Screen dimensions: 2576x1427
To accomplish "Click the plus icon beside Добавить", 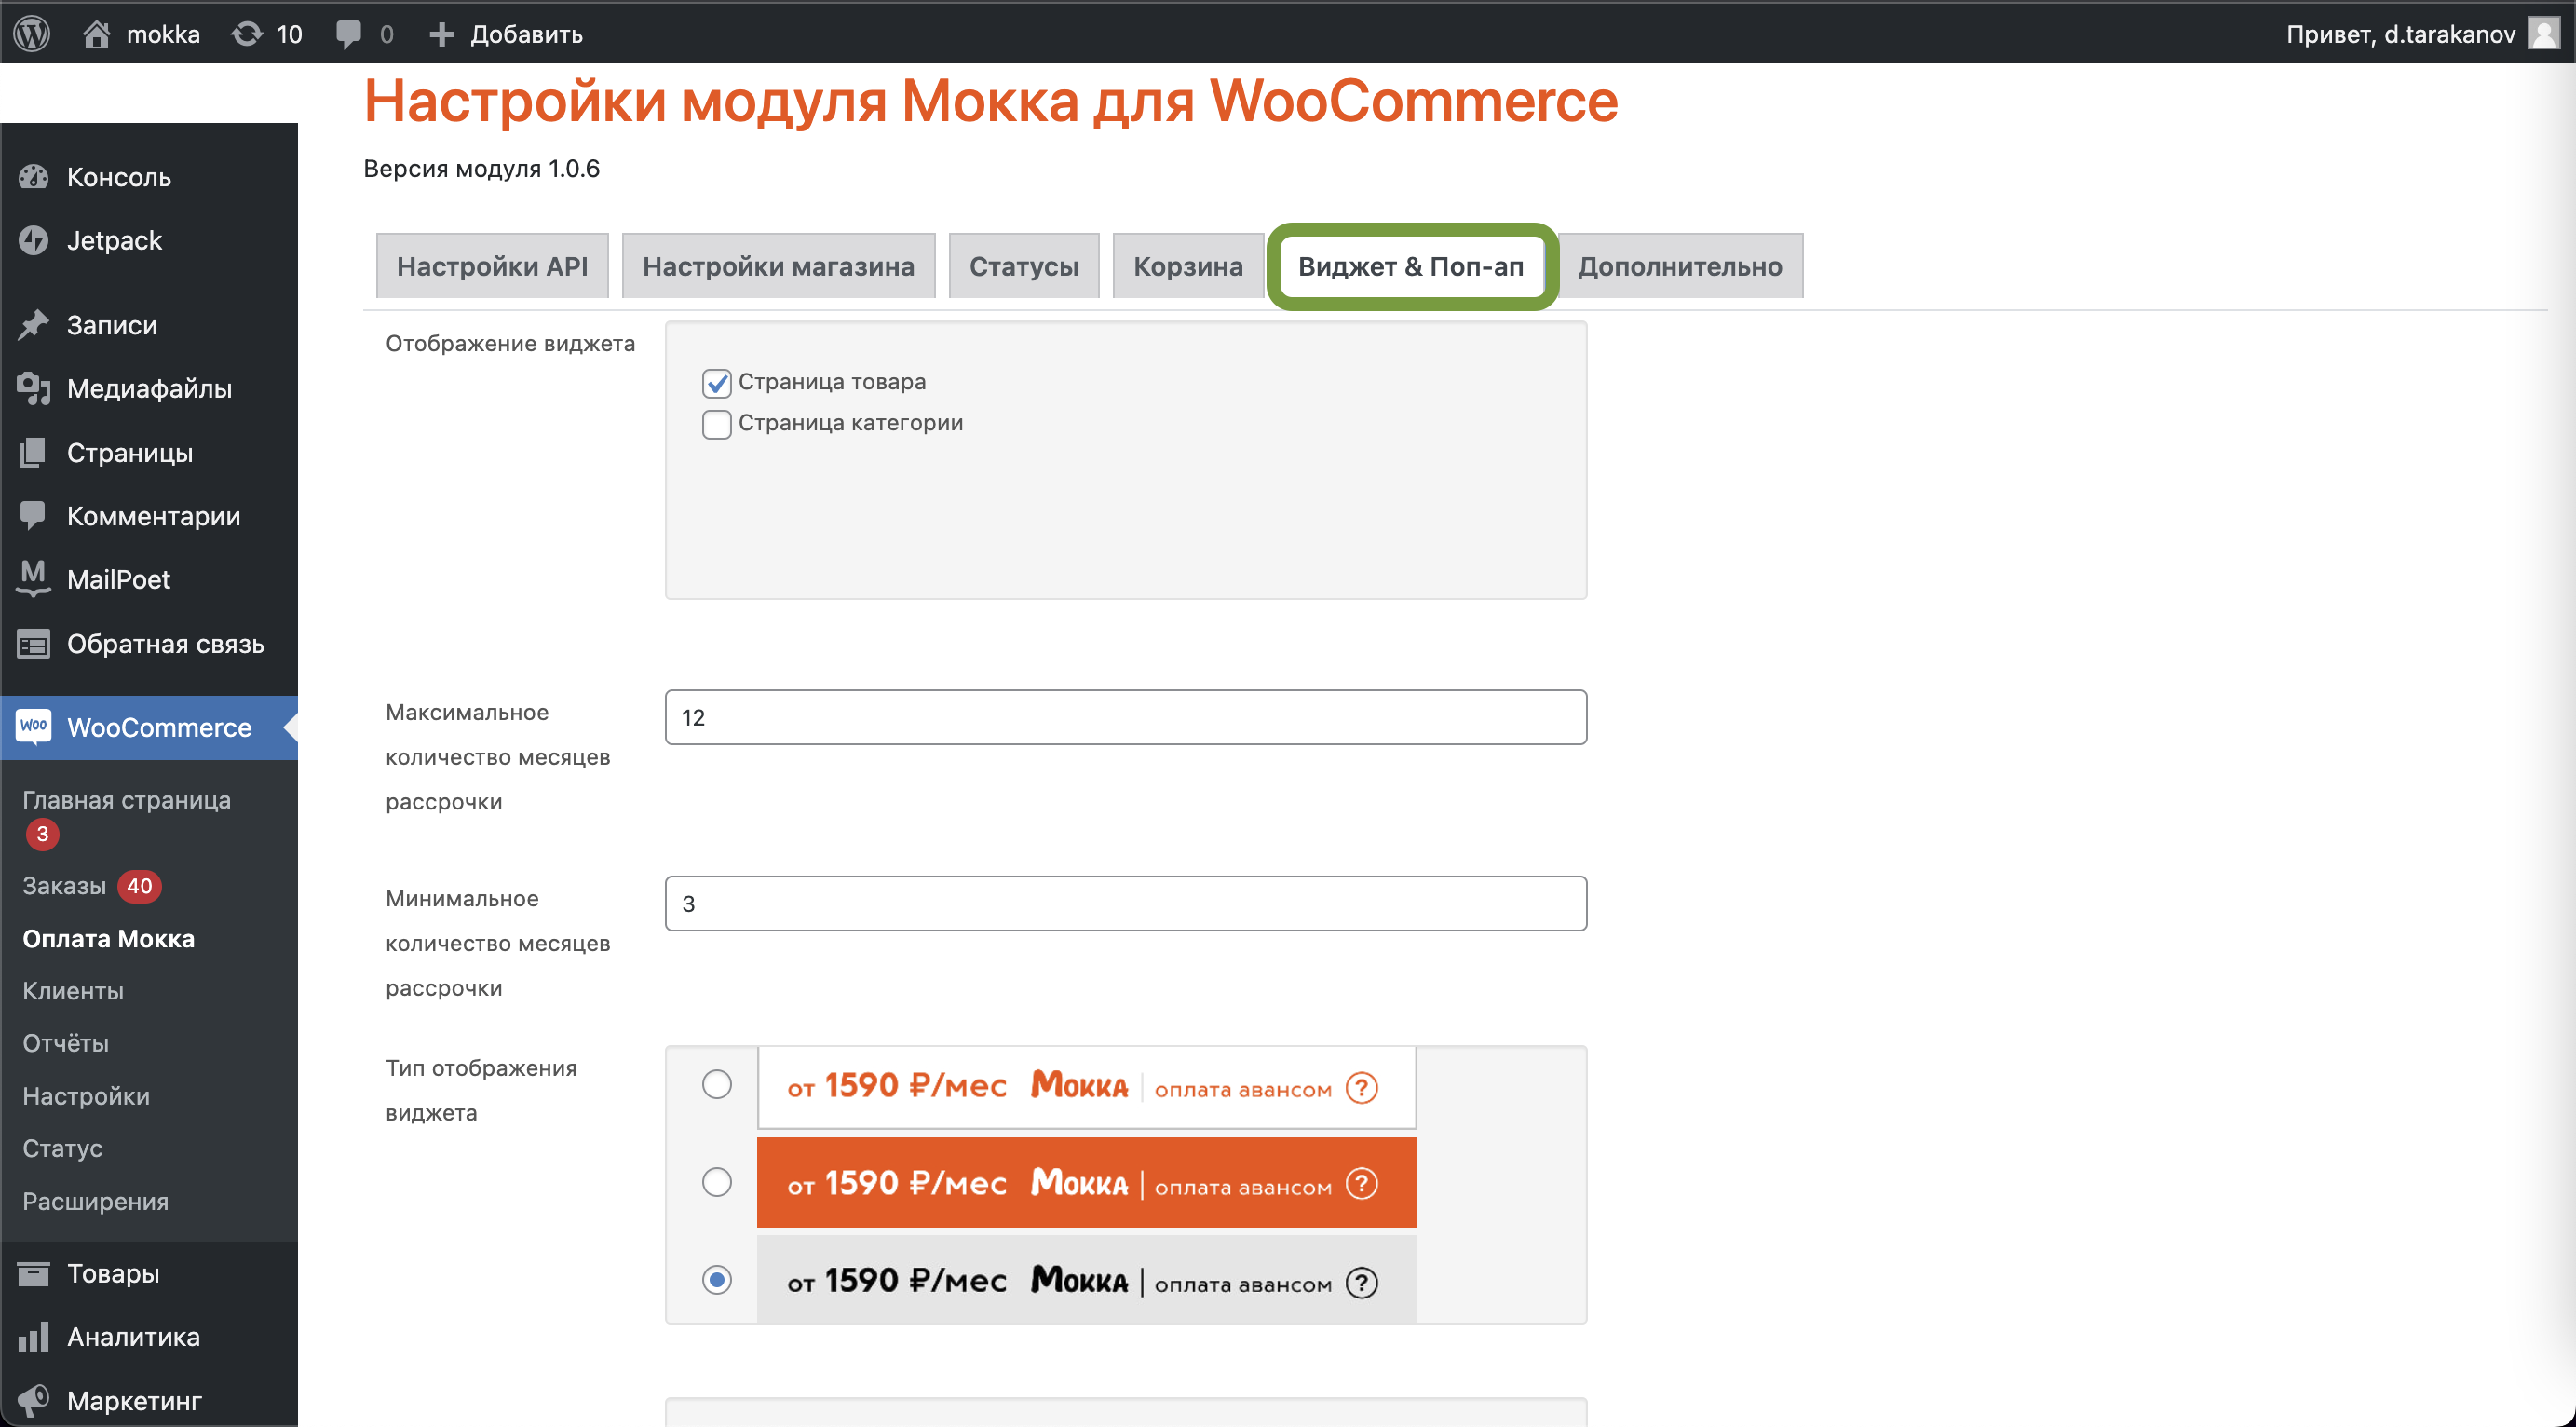I will tap(441, 34).
